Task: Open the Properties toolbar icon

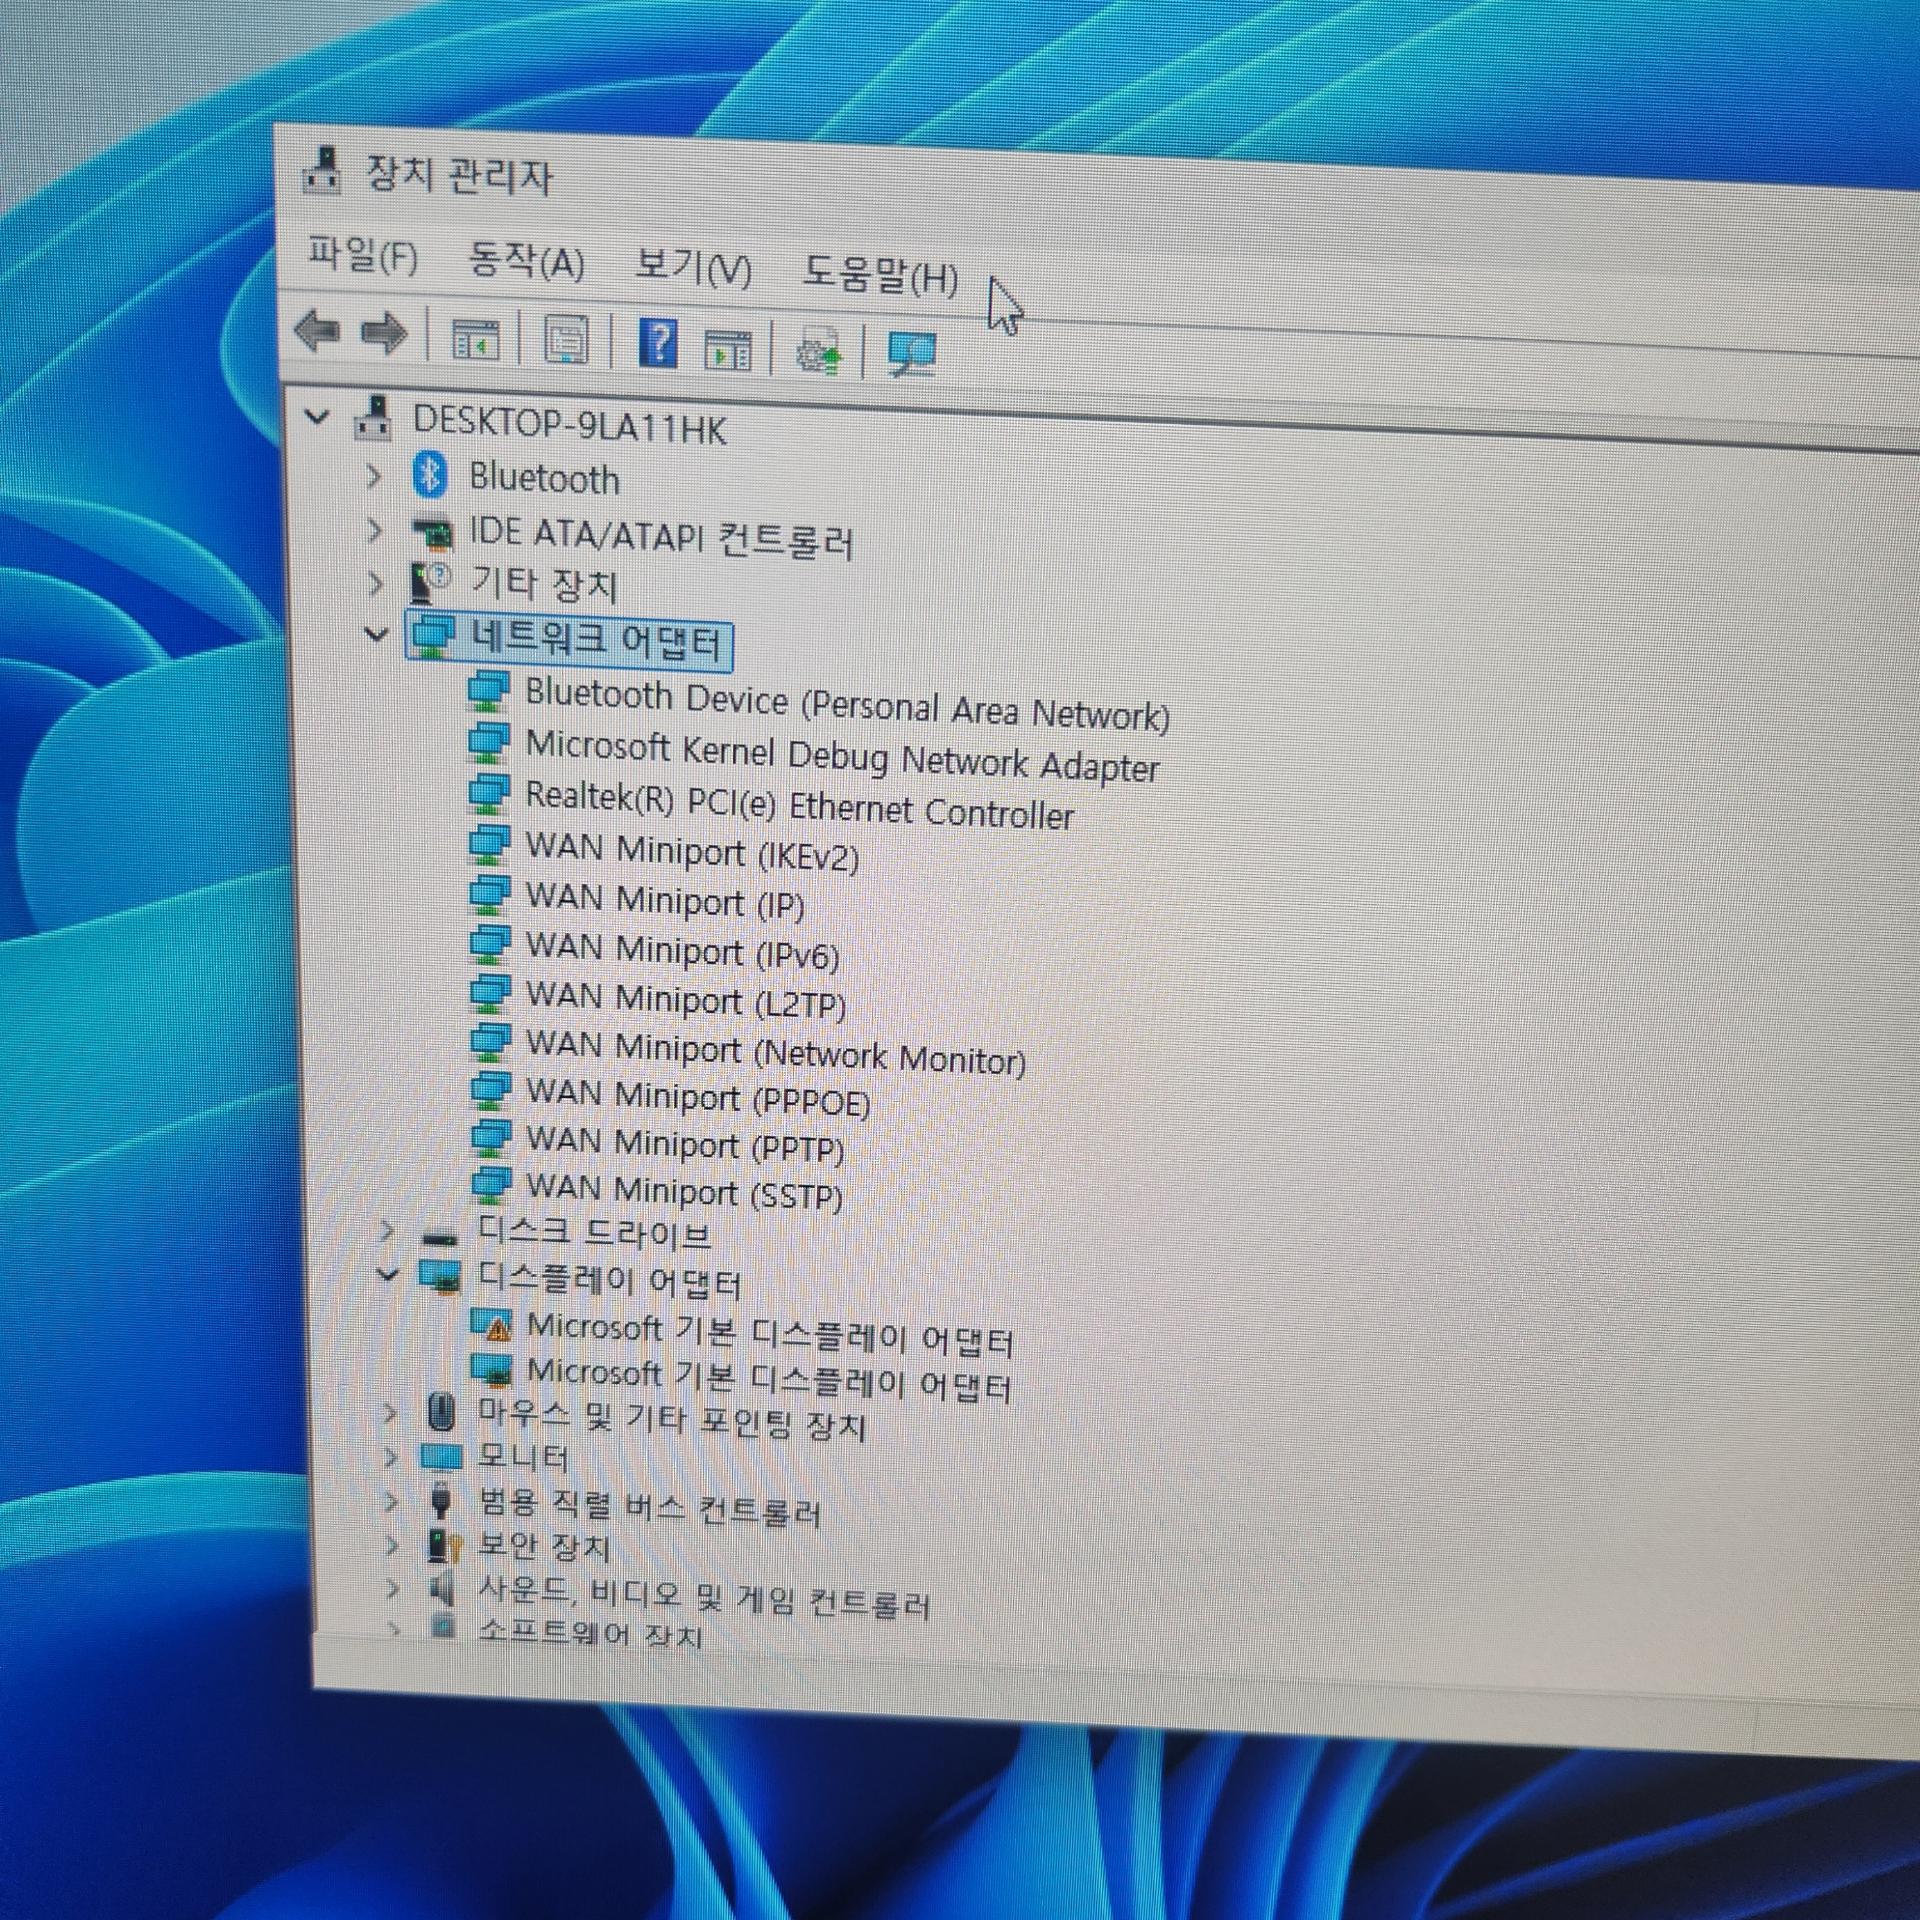Action: tap(566, 341)
